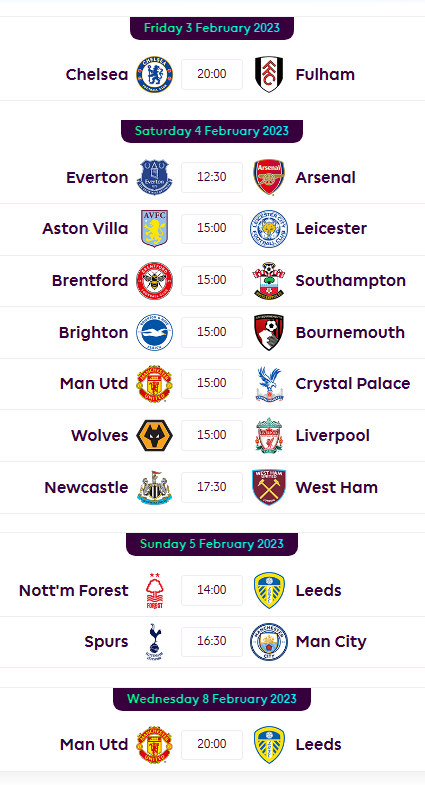Click the 20:00 Man Utd v Leeds time

tap(212, 744)
